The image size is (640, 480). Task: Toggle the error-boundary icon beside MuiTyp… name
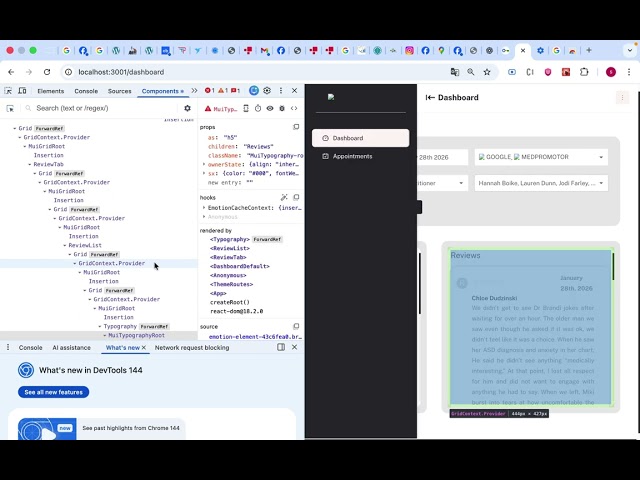[246, 109]
